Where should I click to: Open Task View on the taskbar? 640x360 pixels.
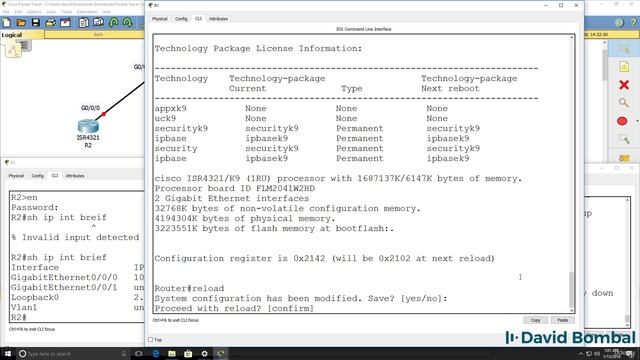pos(138,353)
